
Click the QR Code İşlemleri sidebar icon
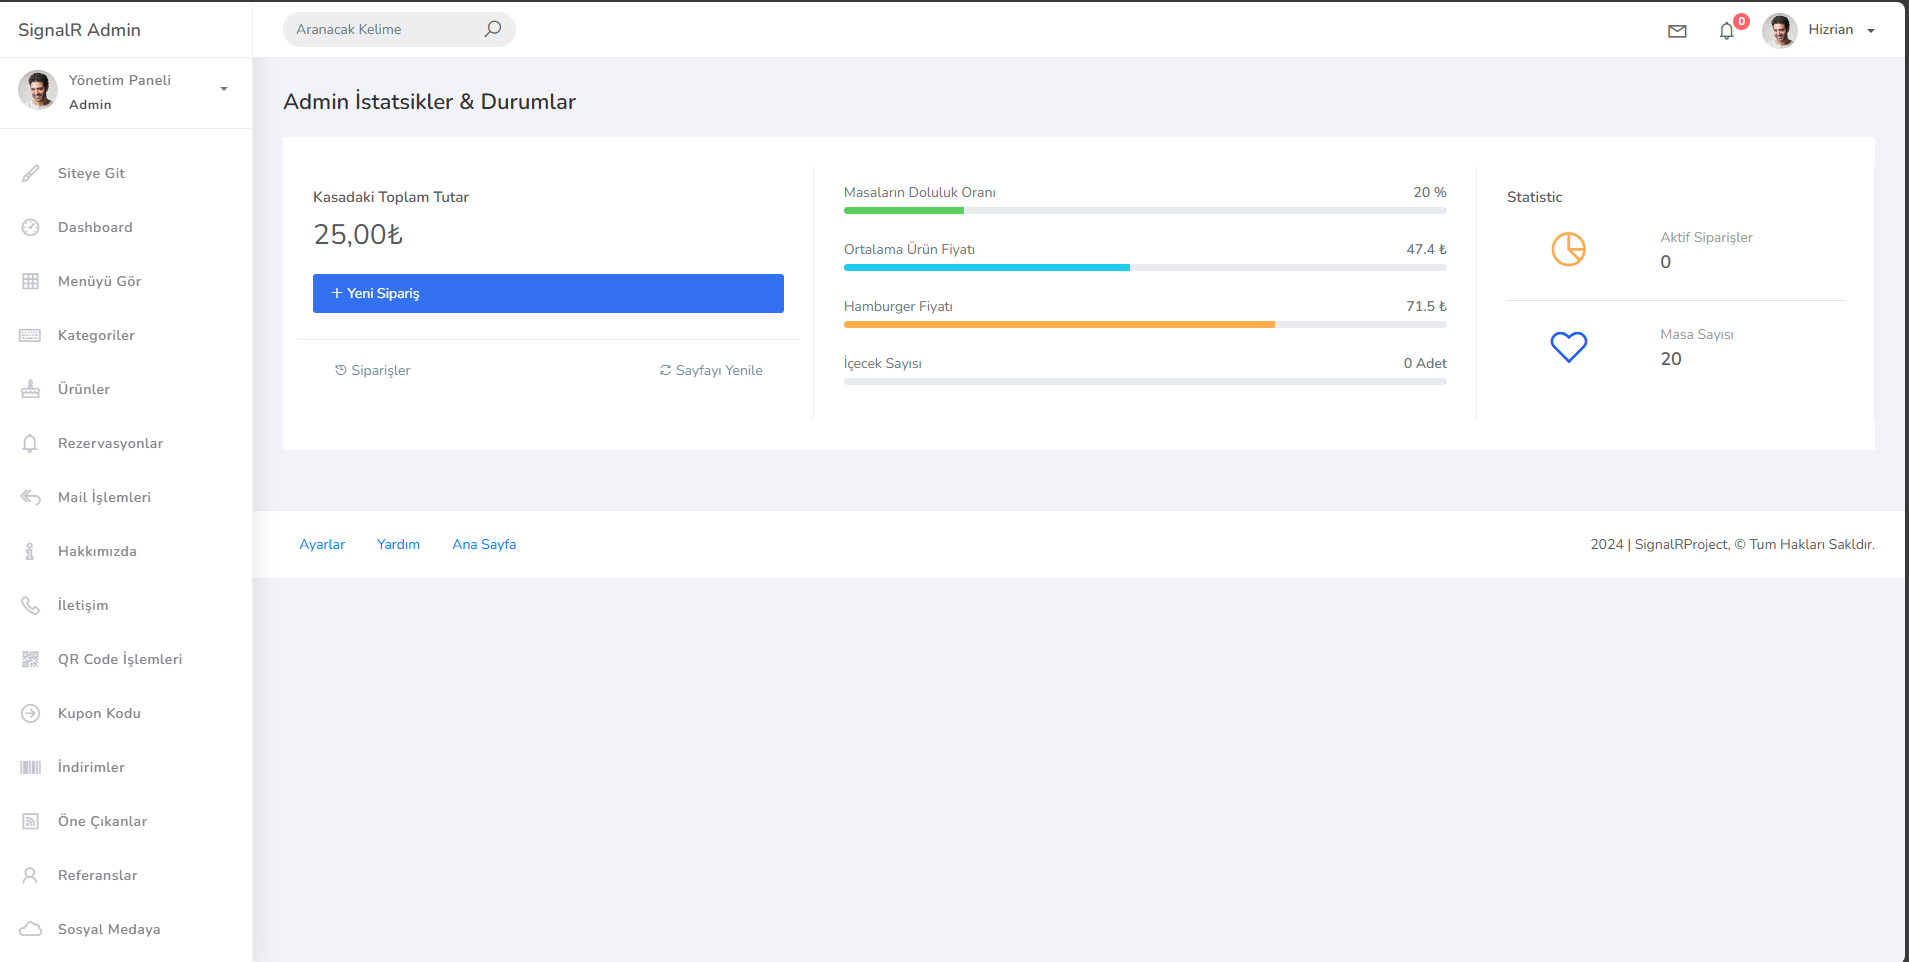pyautogui.click(x=31, y=659)
